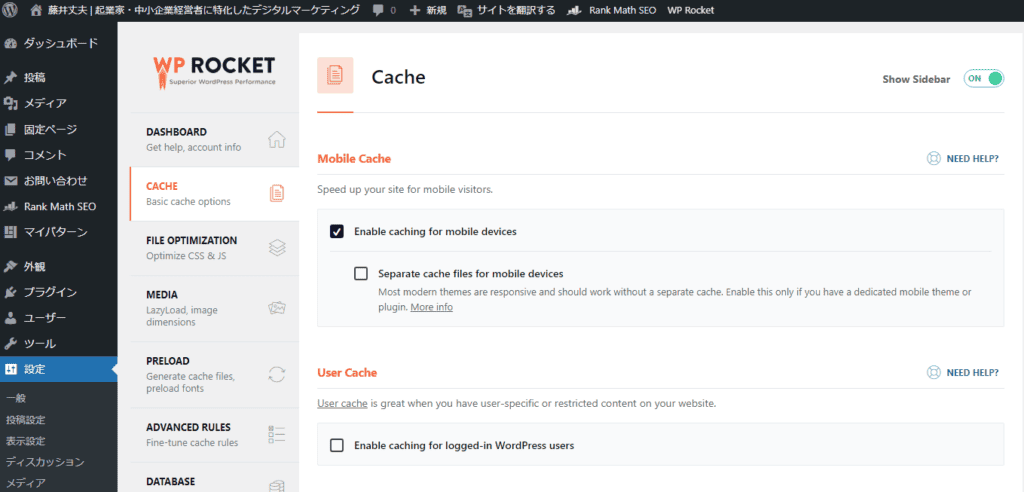Click the plus icon for 新規
Image resolution: width=1024 pixels, height=492 pixels.
pyautogui.click(x=414, y=10)
